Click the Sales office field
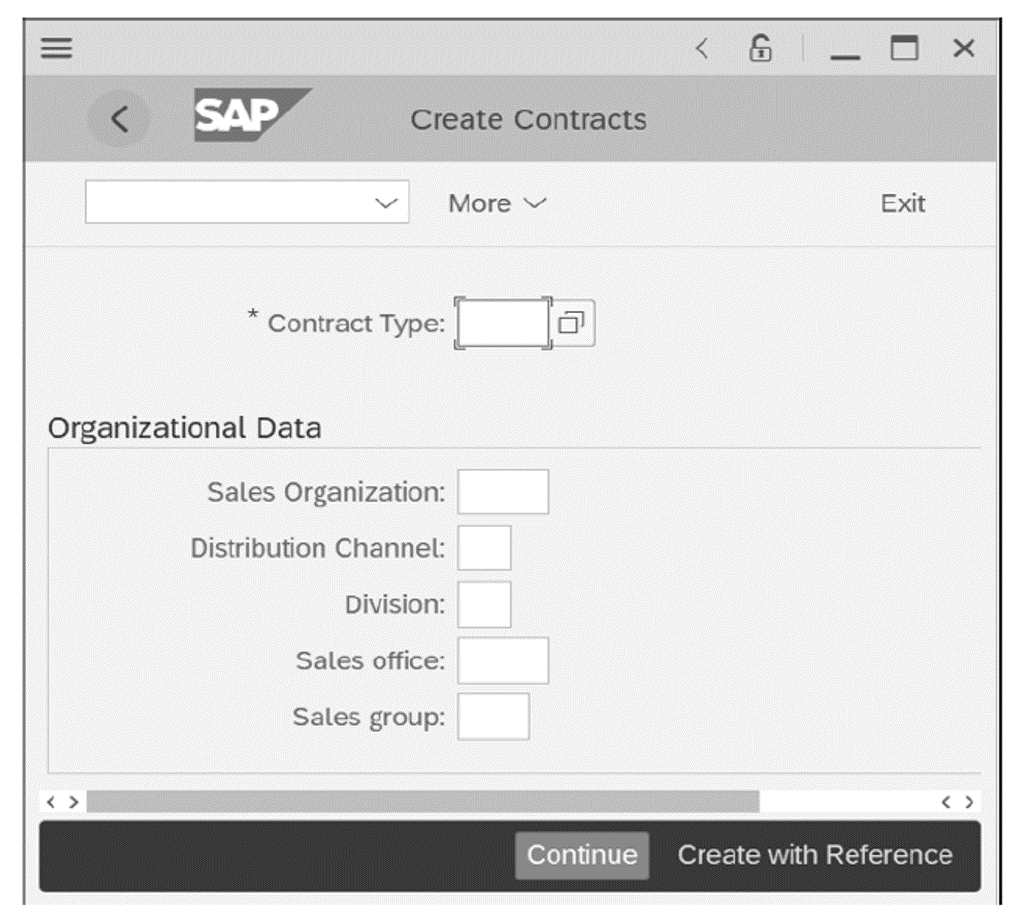Screen dimensions: 1015x920 pos(503,659)
